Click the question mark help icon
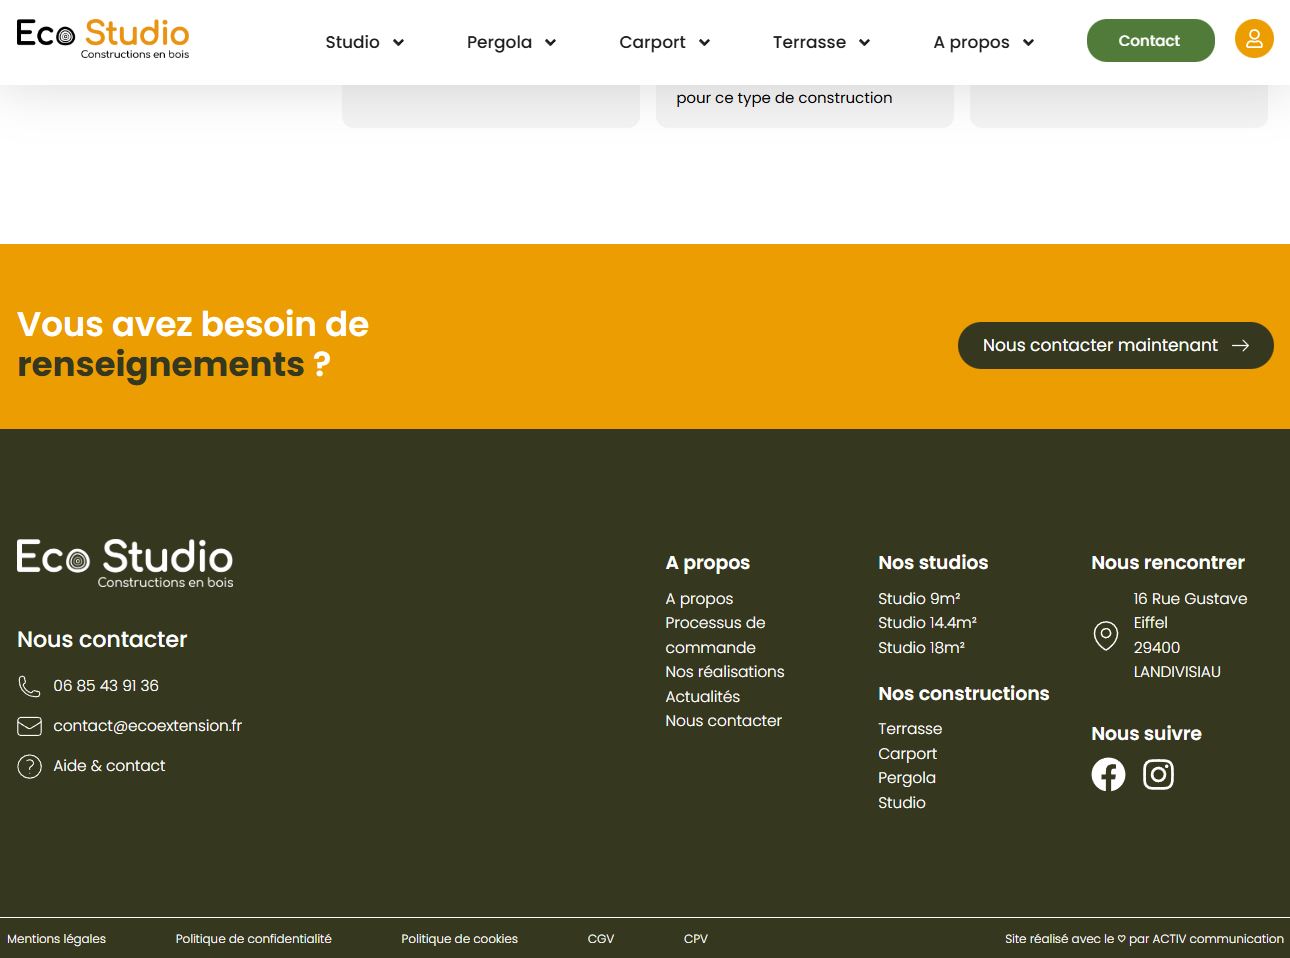This screenshot has height=958, width=1290. [x=29, y=766]
